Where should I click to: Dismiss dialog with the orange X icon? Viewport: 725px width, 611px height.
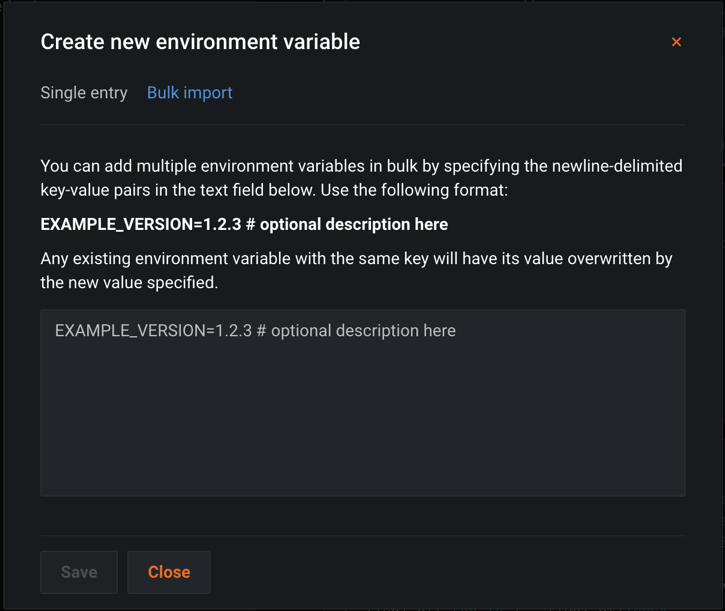(676, 42)
